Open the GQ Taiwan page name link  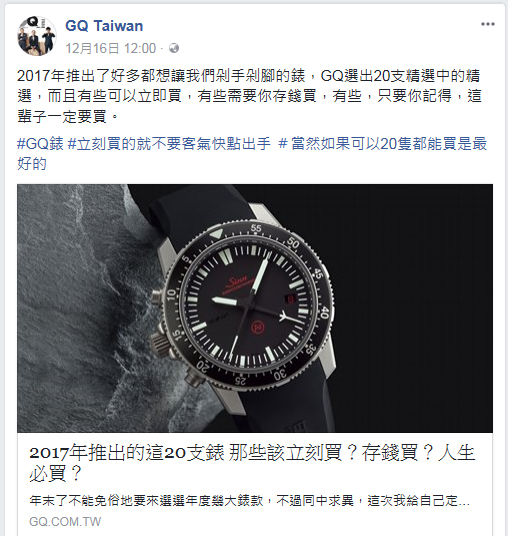(104, 26)
